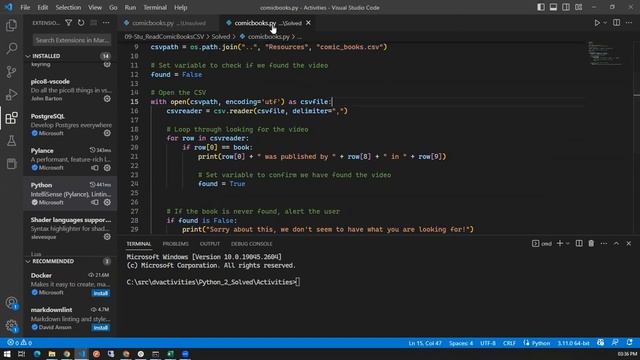Screen dimensions: 640x360
Task: Open the File menu
Action: pyautogui.click(x=25, y=7)
